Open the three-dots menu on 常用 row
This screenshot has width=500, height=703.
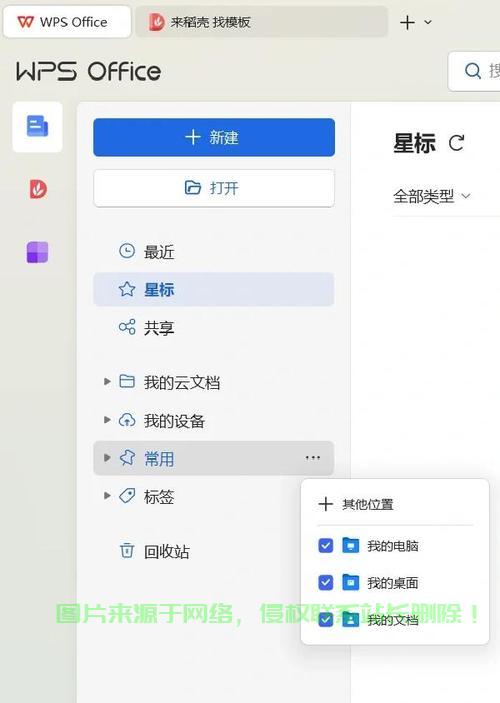[x=313, y=458]
